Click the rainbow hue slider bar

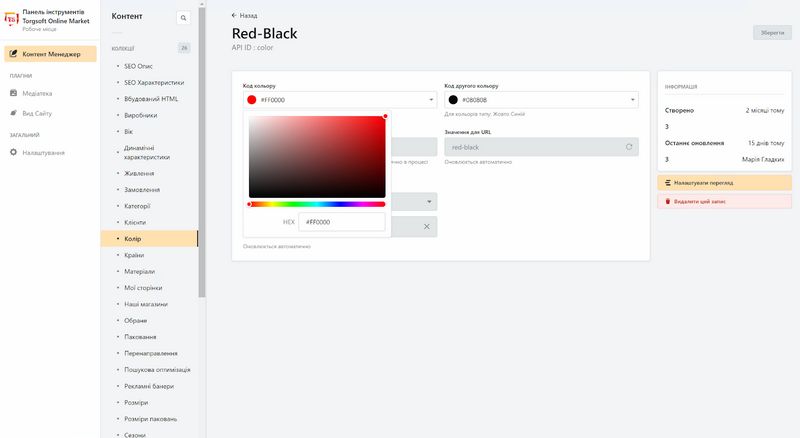coord(317,204)
